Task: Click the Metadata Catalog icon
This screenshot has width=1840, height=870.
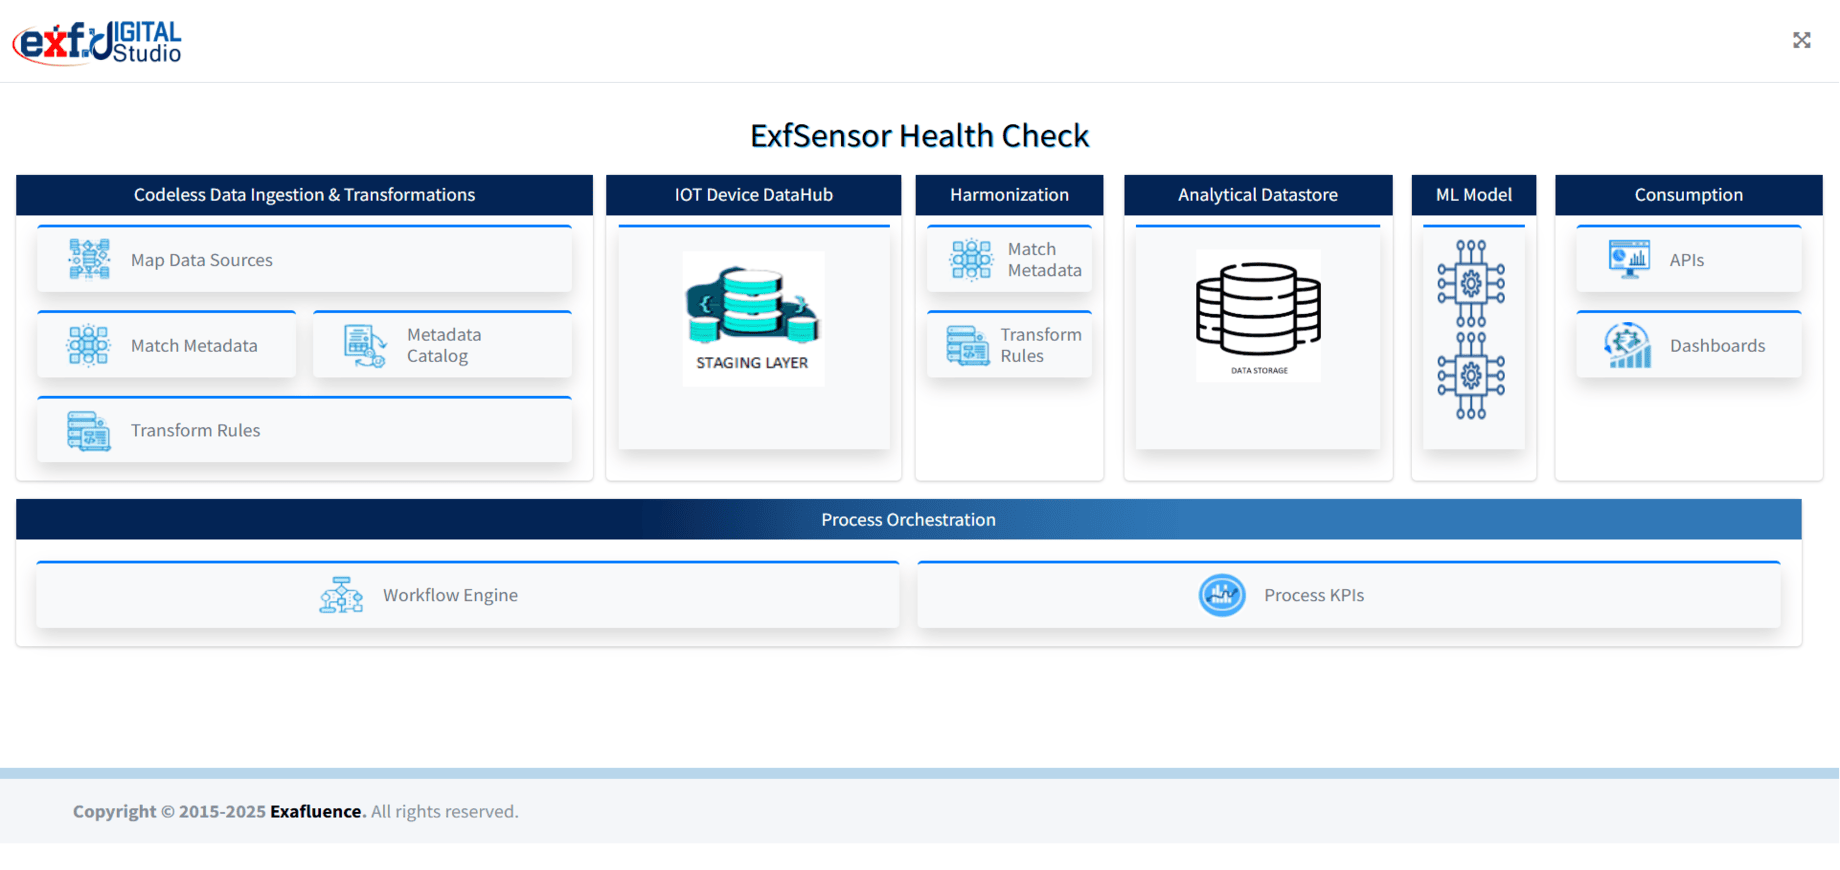Action: (x=365, y=346)
